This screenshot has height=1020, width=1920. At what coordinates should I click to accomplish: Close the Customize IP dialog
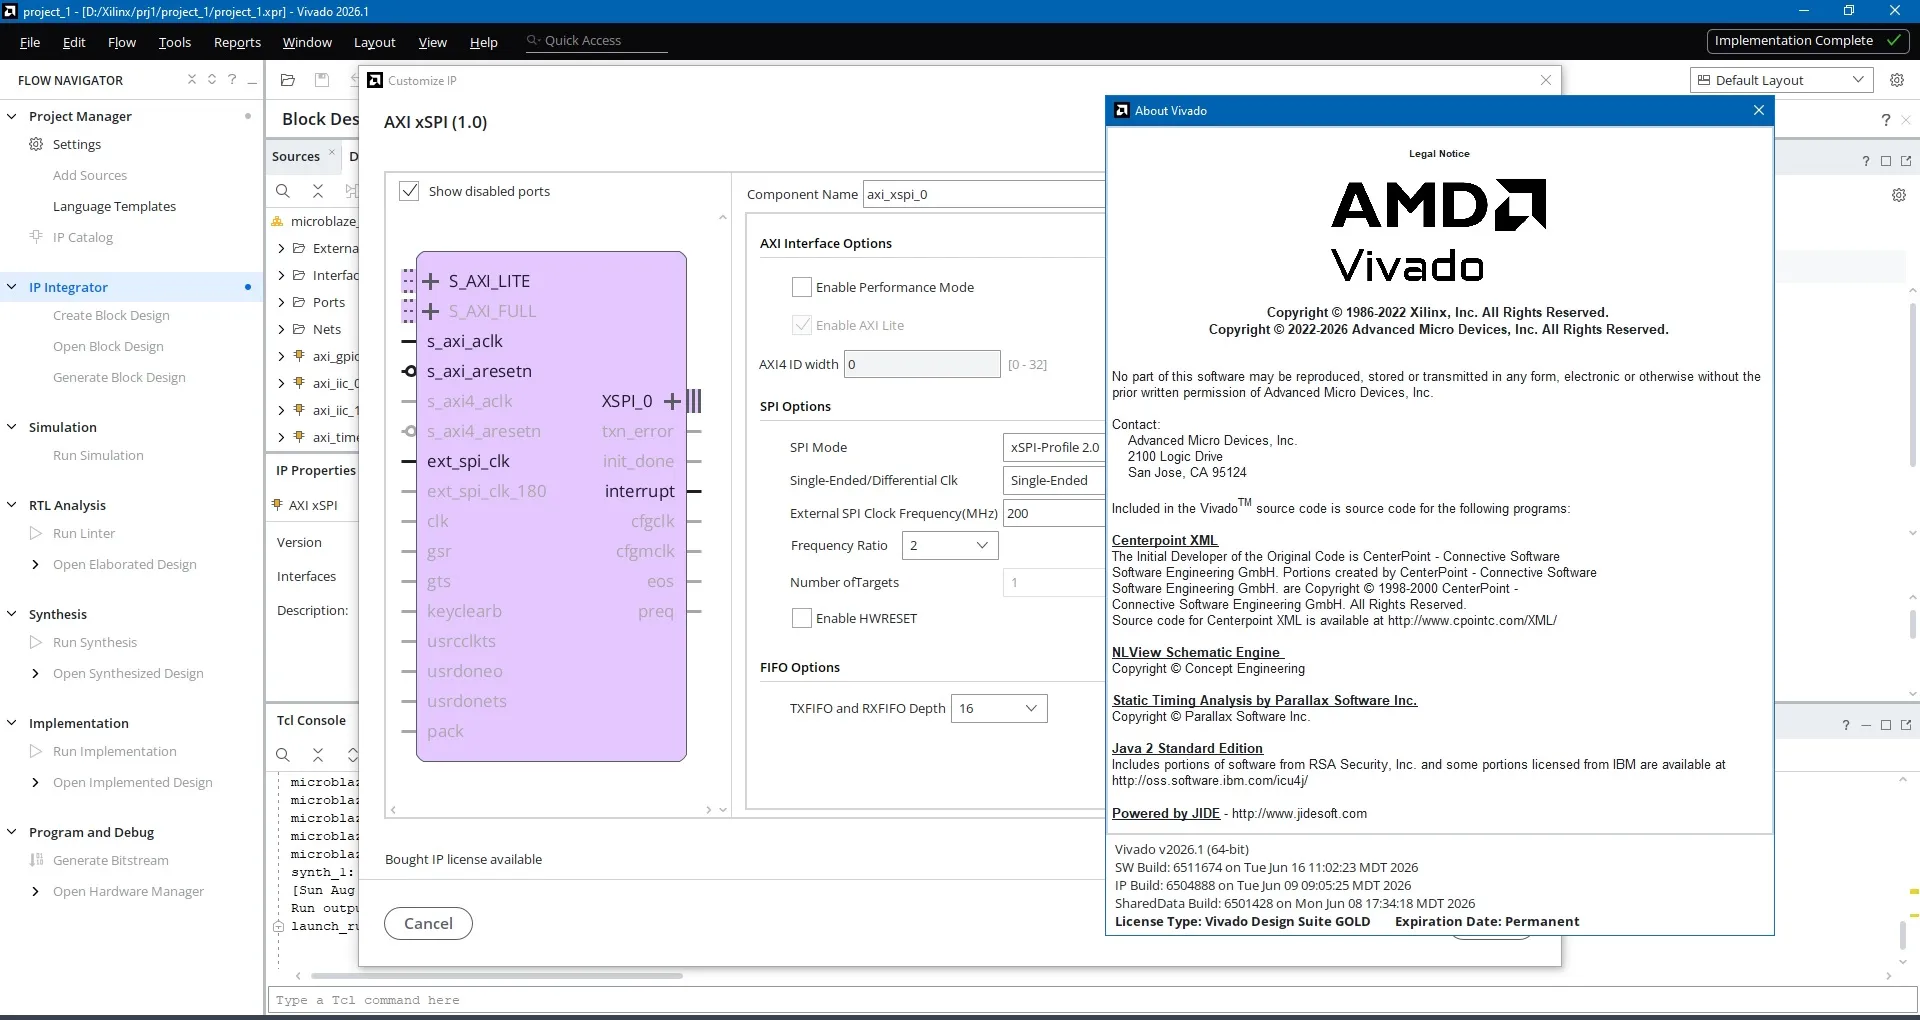[1546, 80]
